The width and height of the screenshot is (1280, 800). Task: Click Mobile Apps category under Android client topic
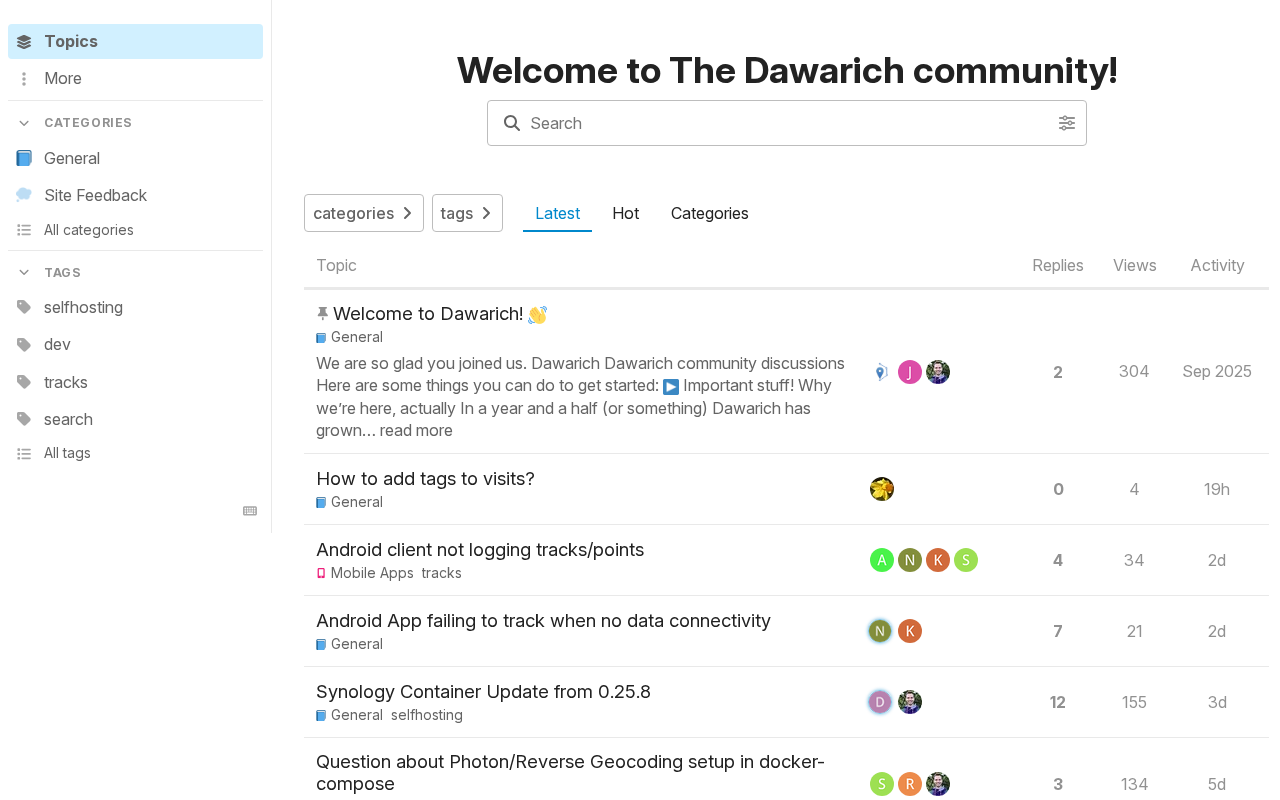365,573
